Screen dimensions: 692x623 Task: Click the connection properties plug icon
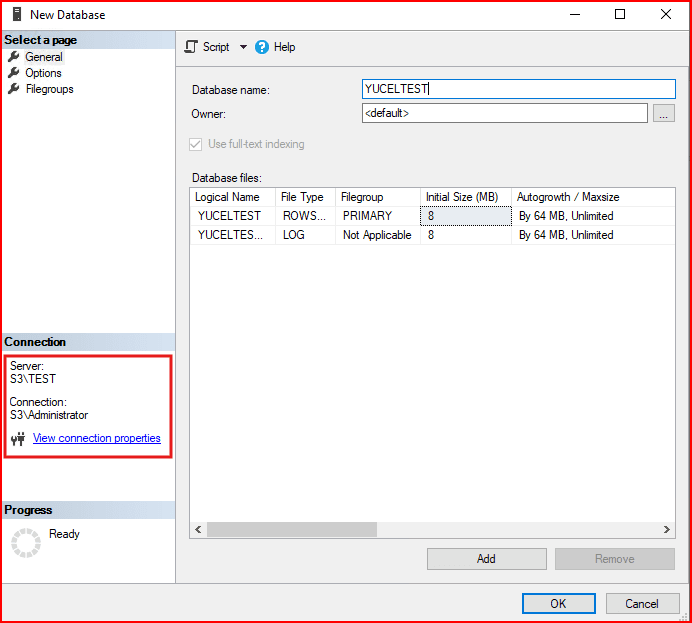point(17,439)
